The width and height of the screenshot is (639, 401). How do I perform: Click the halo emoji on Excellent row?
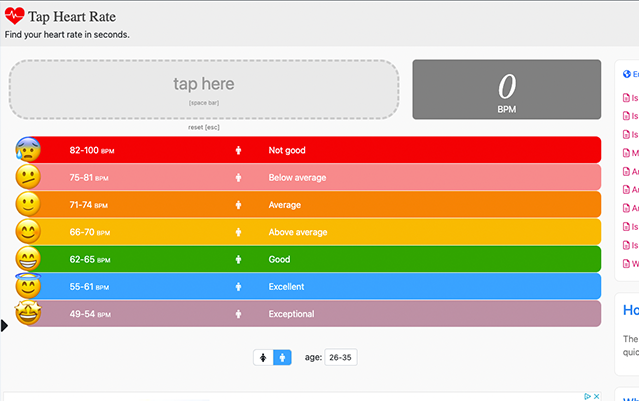coord(28,285)
